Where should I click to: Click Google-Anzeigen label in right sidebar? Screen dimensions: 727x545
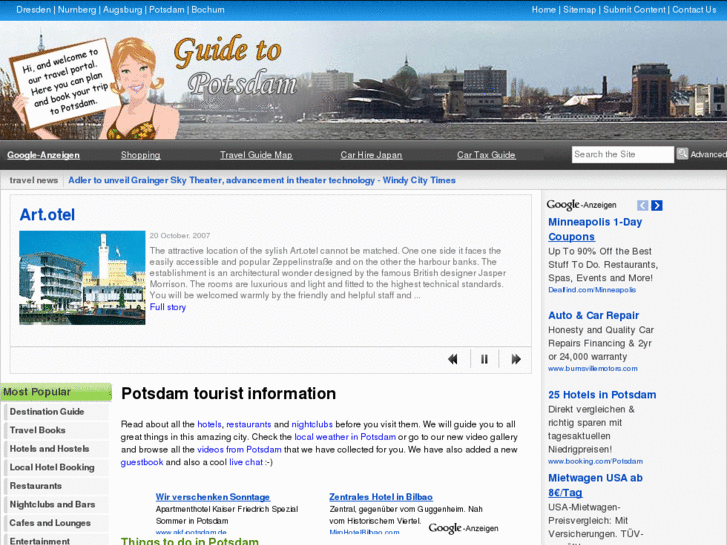tap(581, 205)
